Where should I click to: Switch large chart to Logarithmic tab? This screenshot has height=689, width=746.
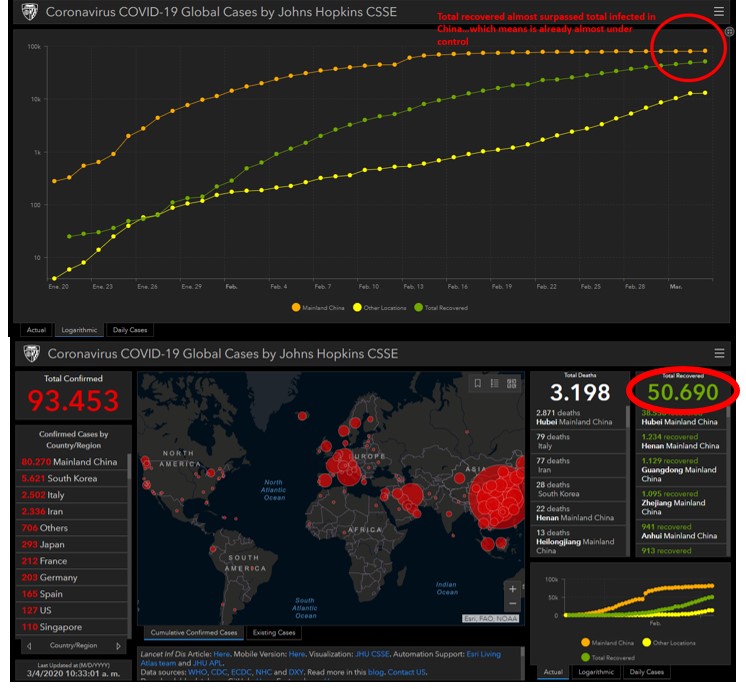(x=79, y=330)
